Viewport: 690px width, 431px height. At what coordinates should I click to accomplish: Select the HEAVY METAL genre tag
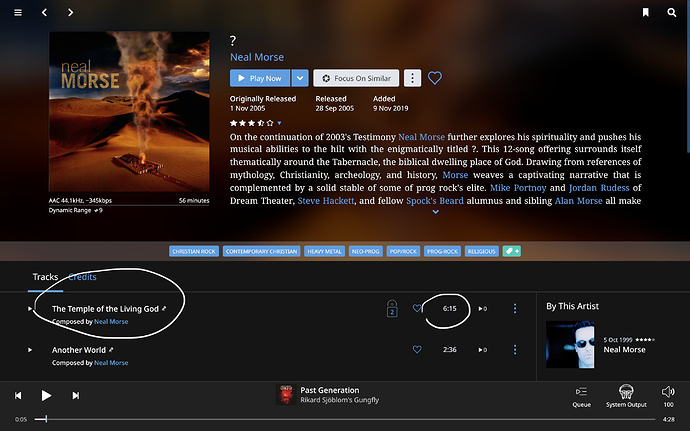[324, 251]
